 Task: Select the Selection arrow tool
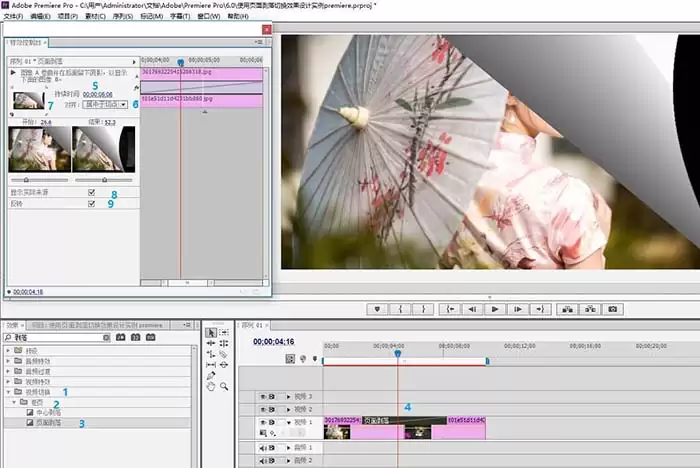click(211, 333)
